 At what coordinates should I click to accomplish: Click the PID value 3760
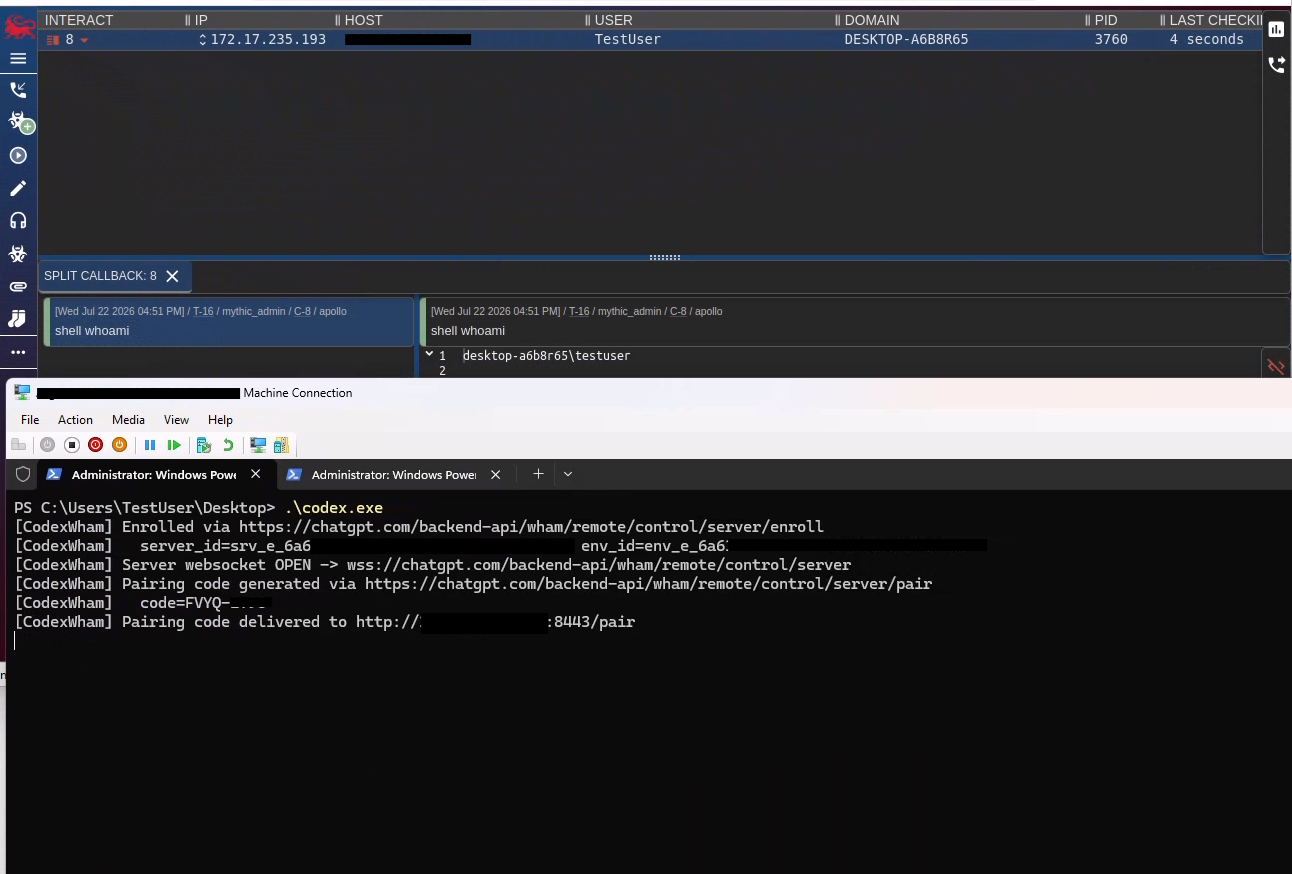click(x=1111, y=40)
